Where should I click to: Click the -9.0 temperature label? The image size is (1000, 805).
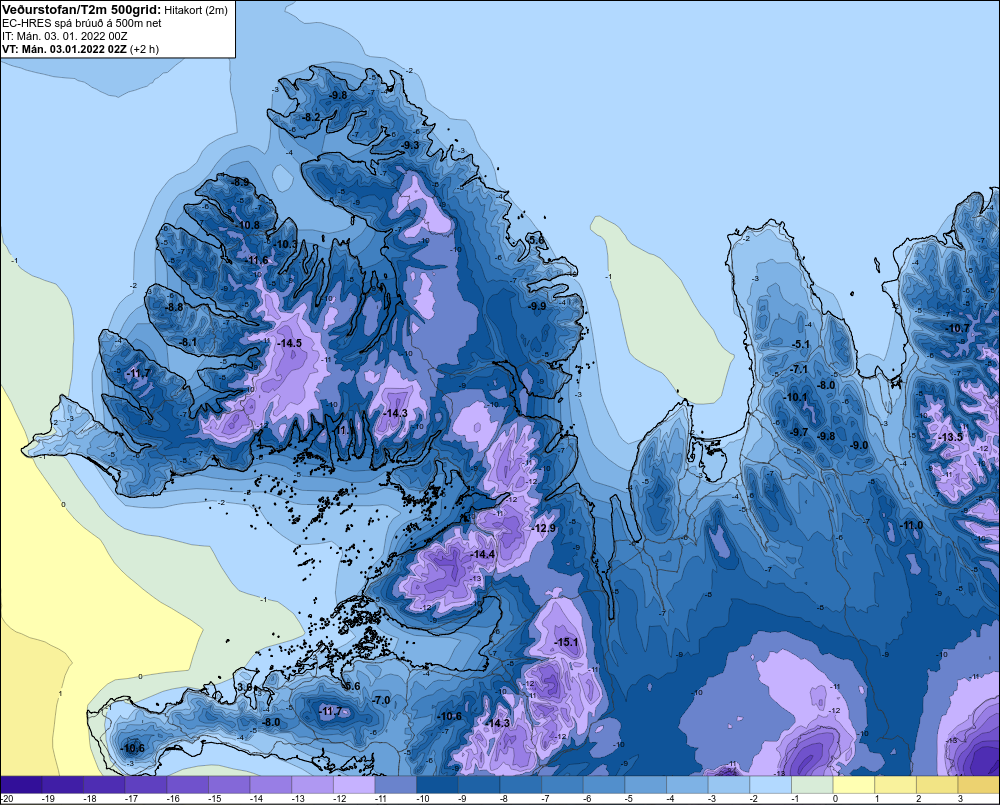click(858, 445)
